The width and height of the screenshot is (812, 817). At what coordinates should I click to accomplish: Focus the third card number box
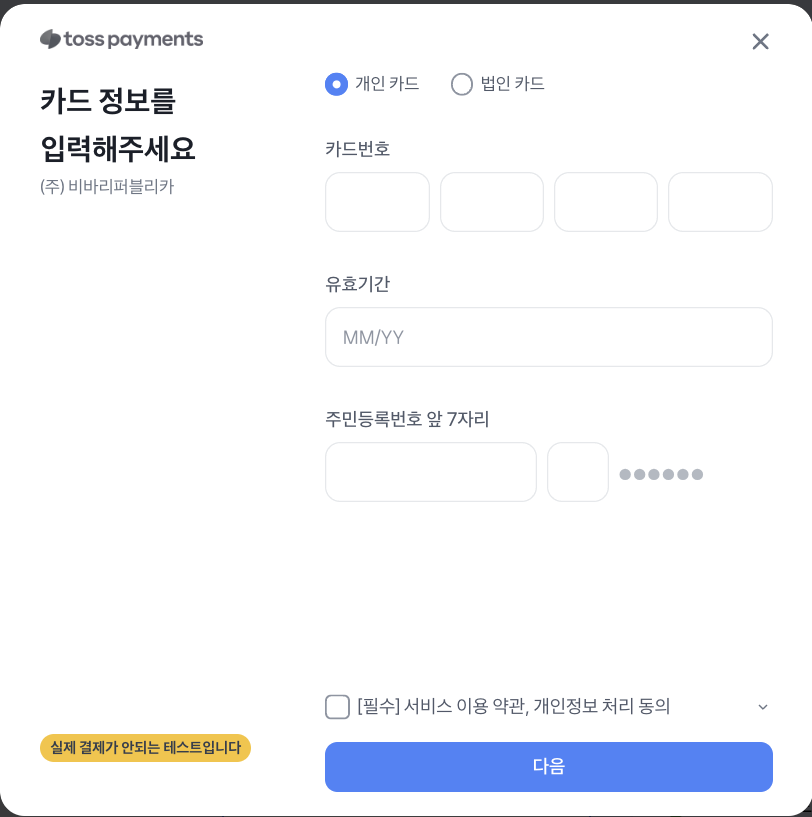(x=606, y=202)
